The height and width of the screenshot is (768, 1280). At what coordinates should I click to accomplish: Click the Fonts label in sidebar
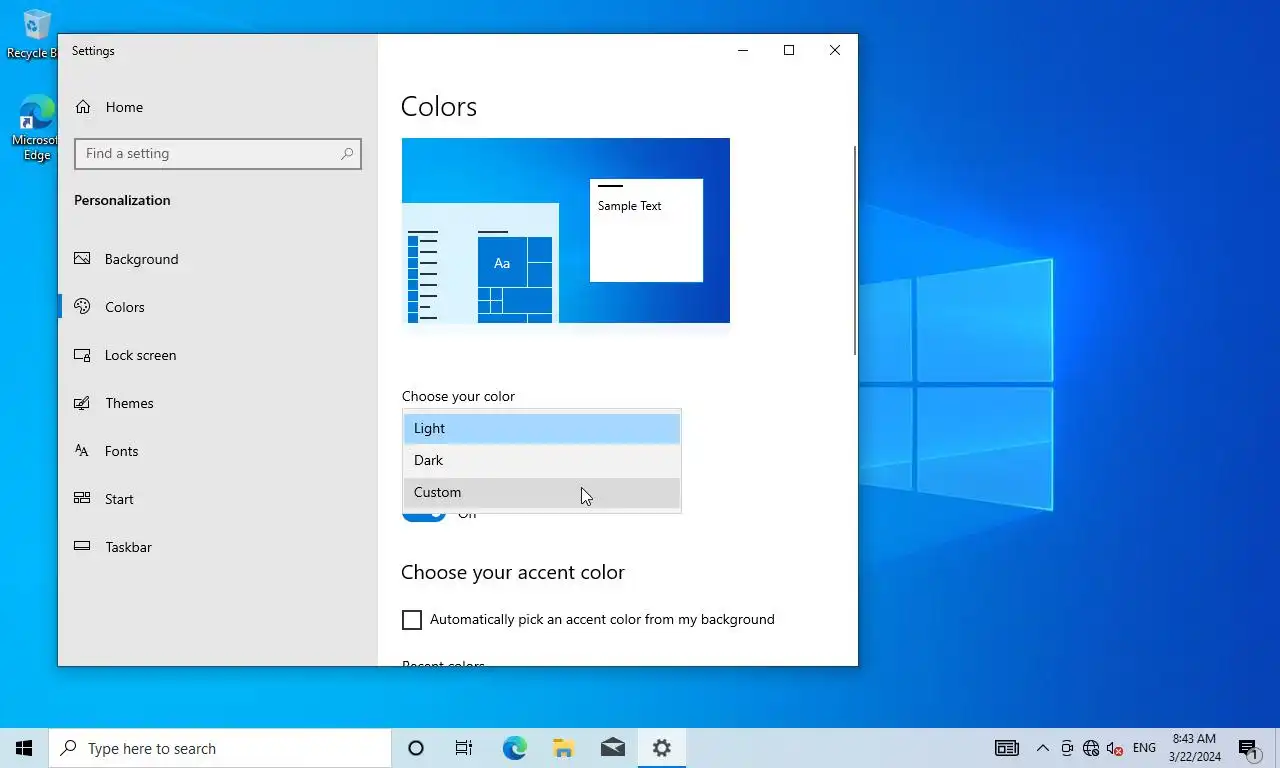(x=122, y=451)
